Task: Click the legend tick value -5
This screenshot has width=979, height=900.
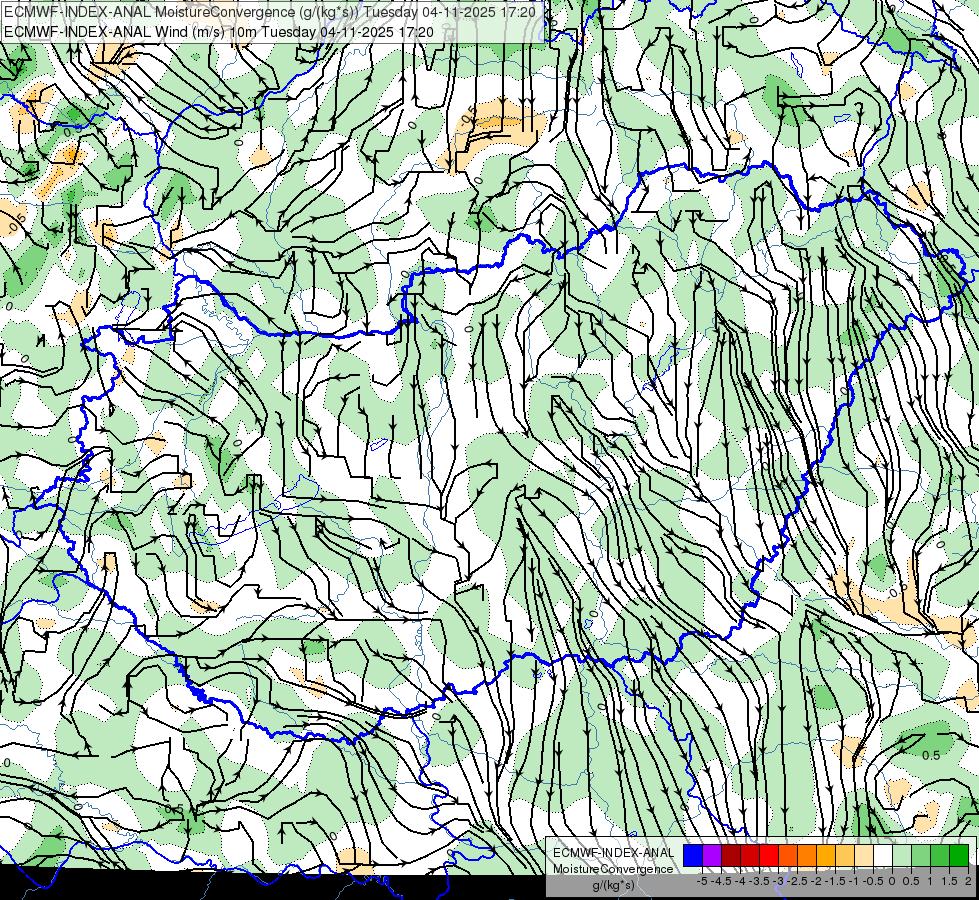Action: [702, 881]
